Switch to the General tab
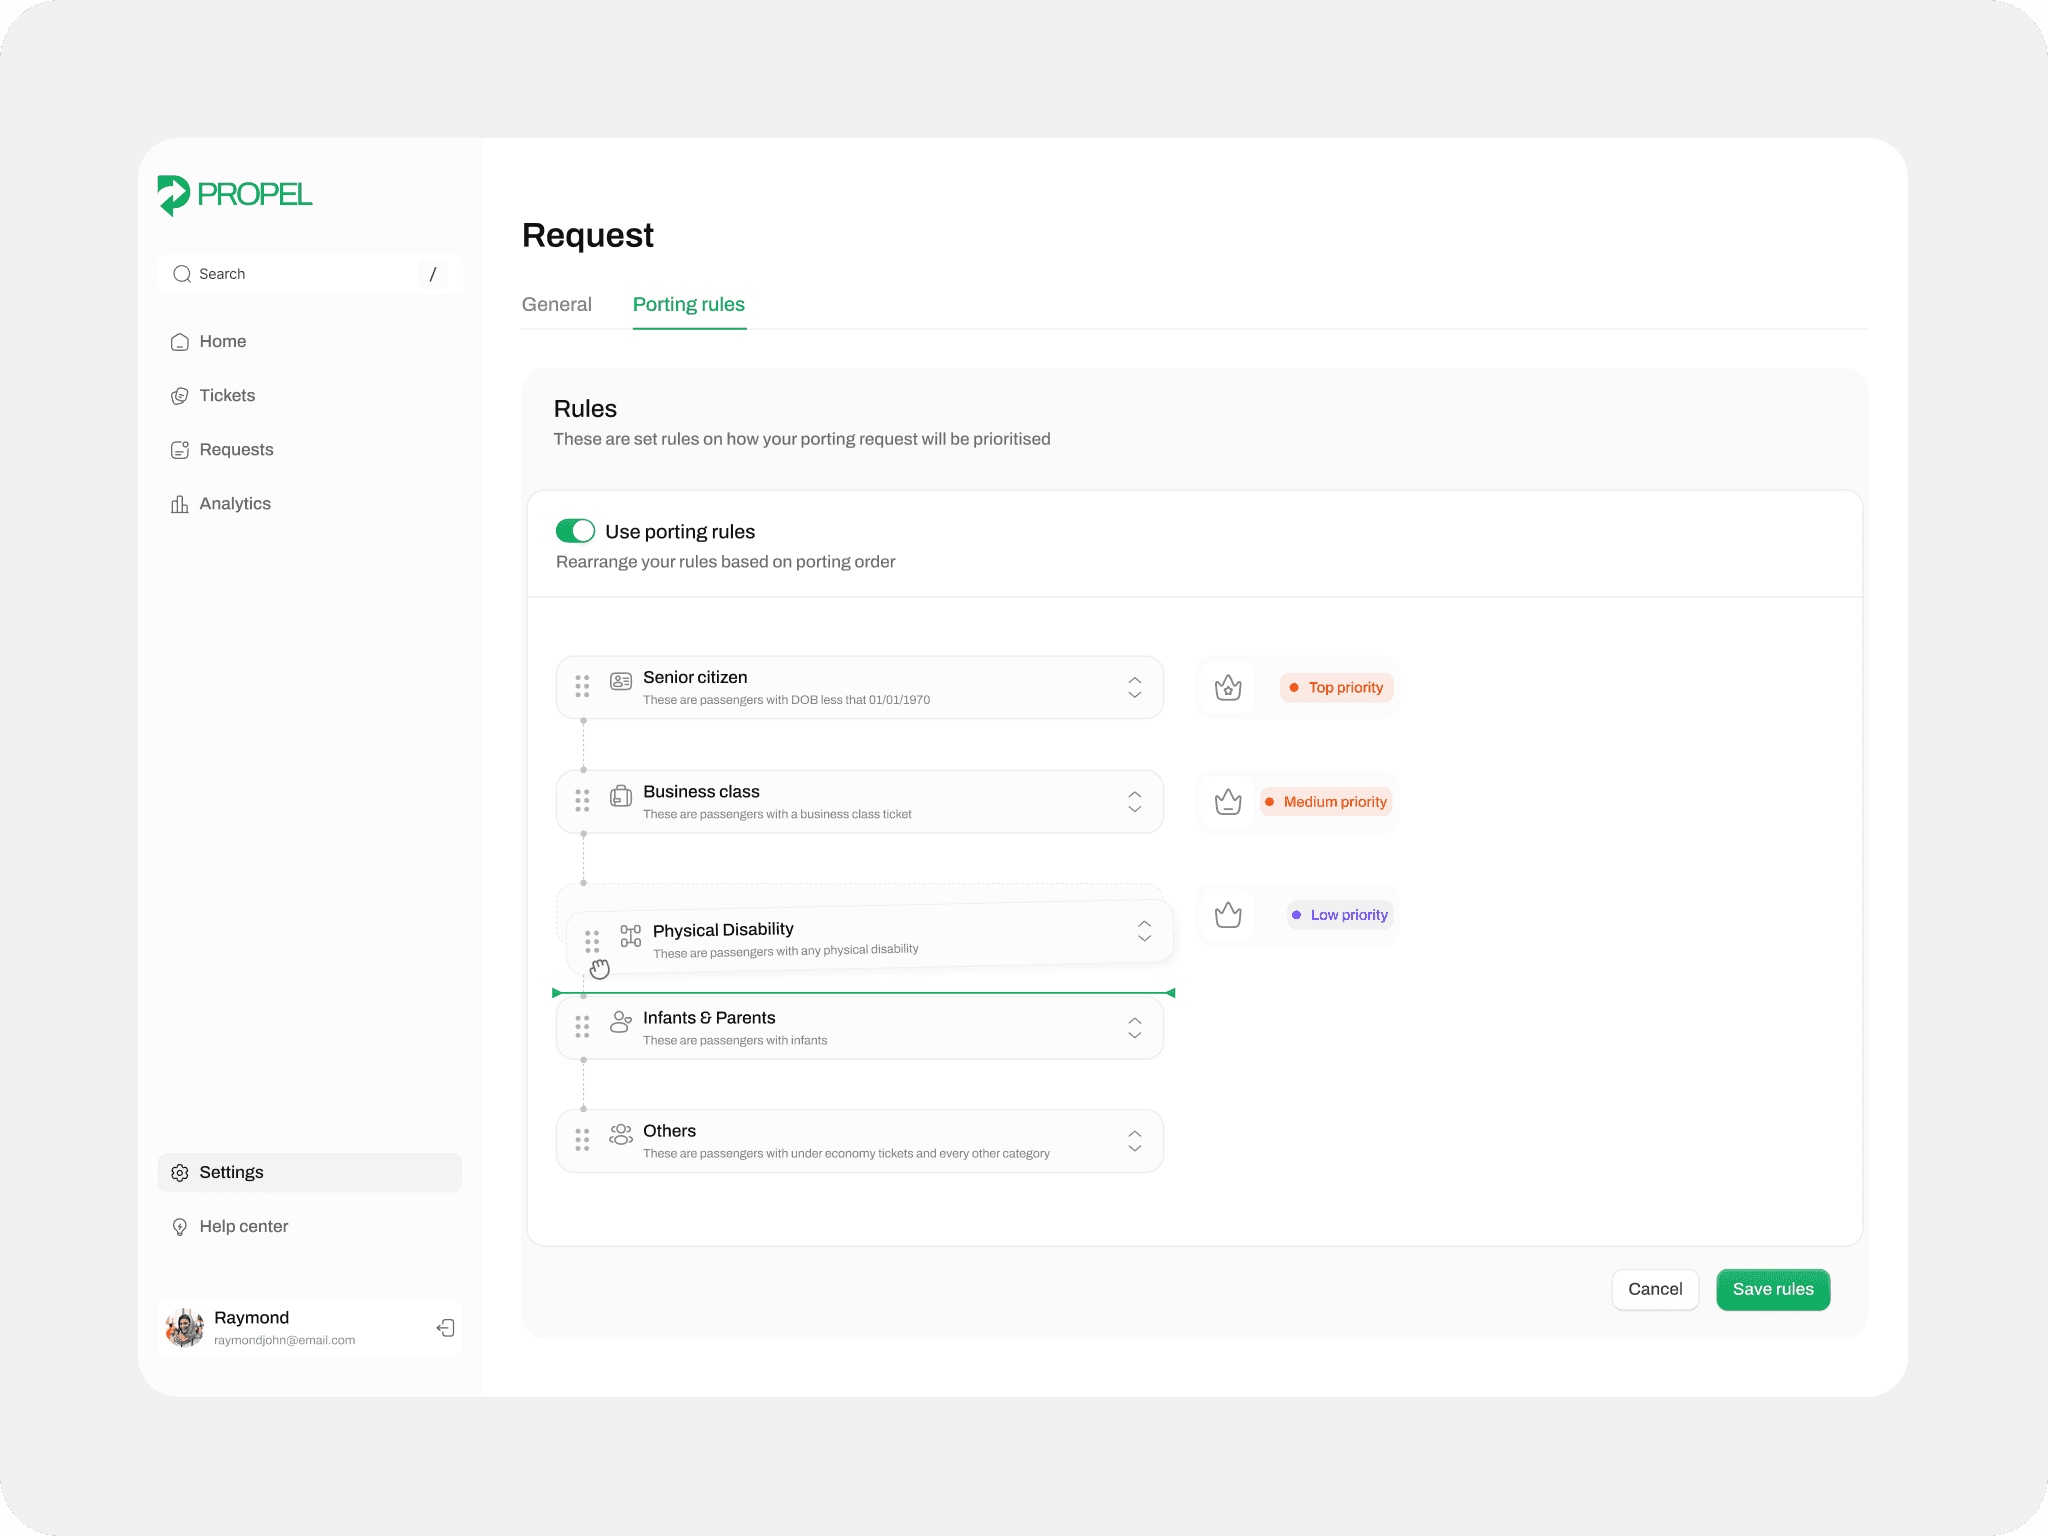 [x=556, y=305]
